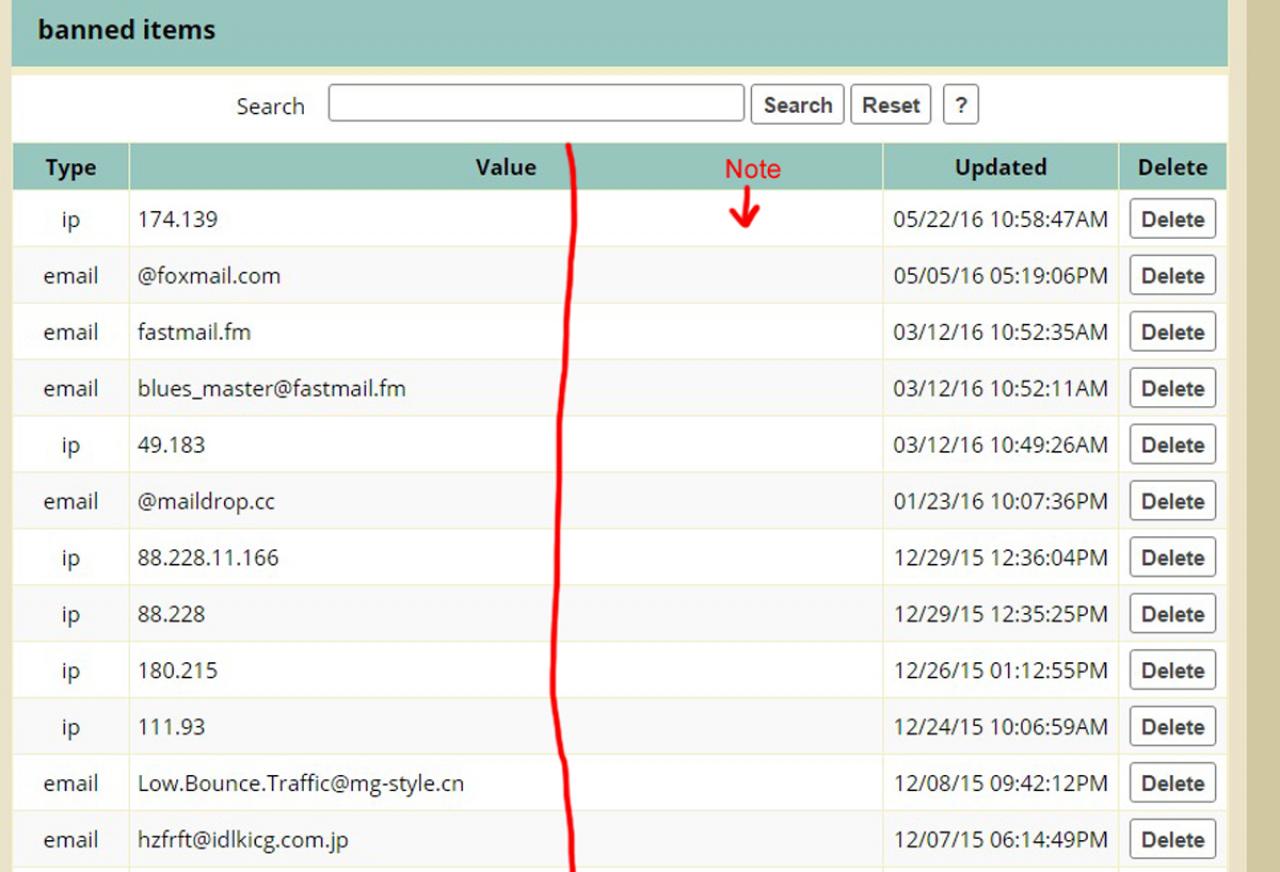Remove the hzfrft@idlkicg.com.jp ban
The width and height of the screenshot is (1280, 872).
point(1172,840)
